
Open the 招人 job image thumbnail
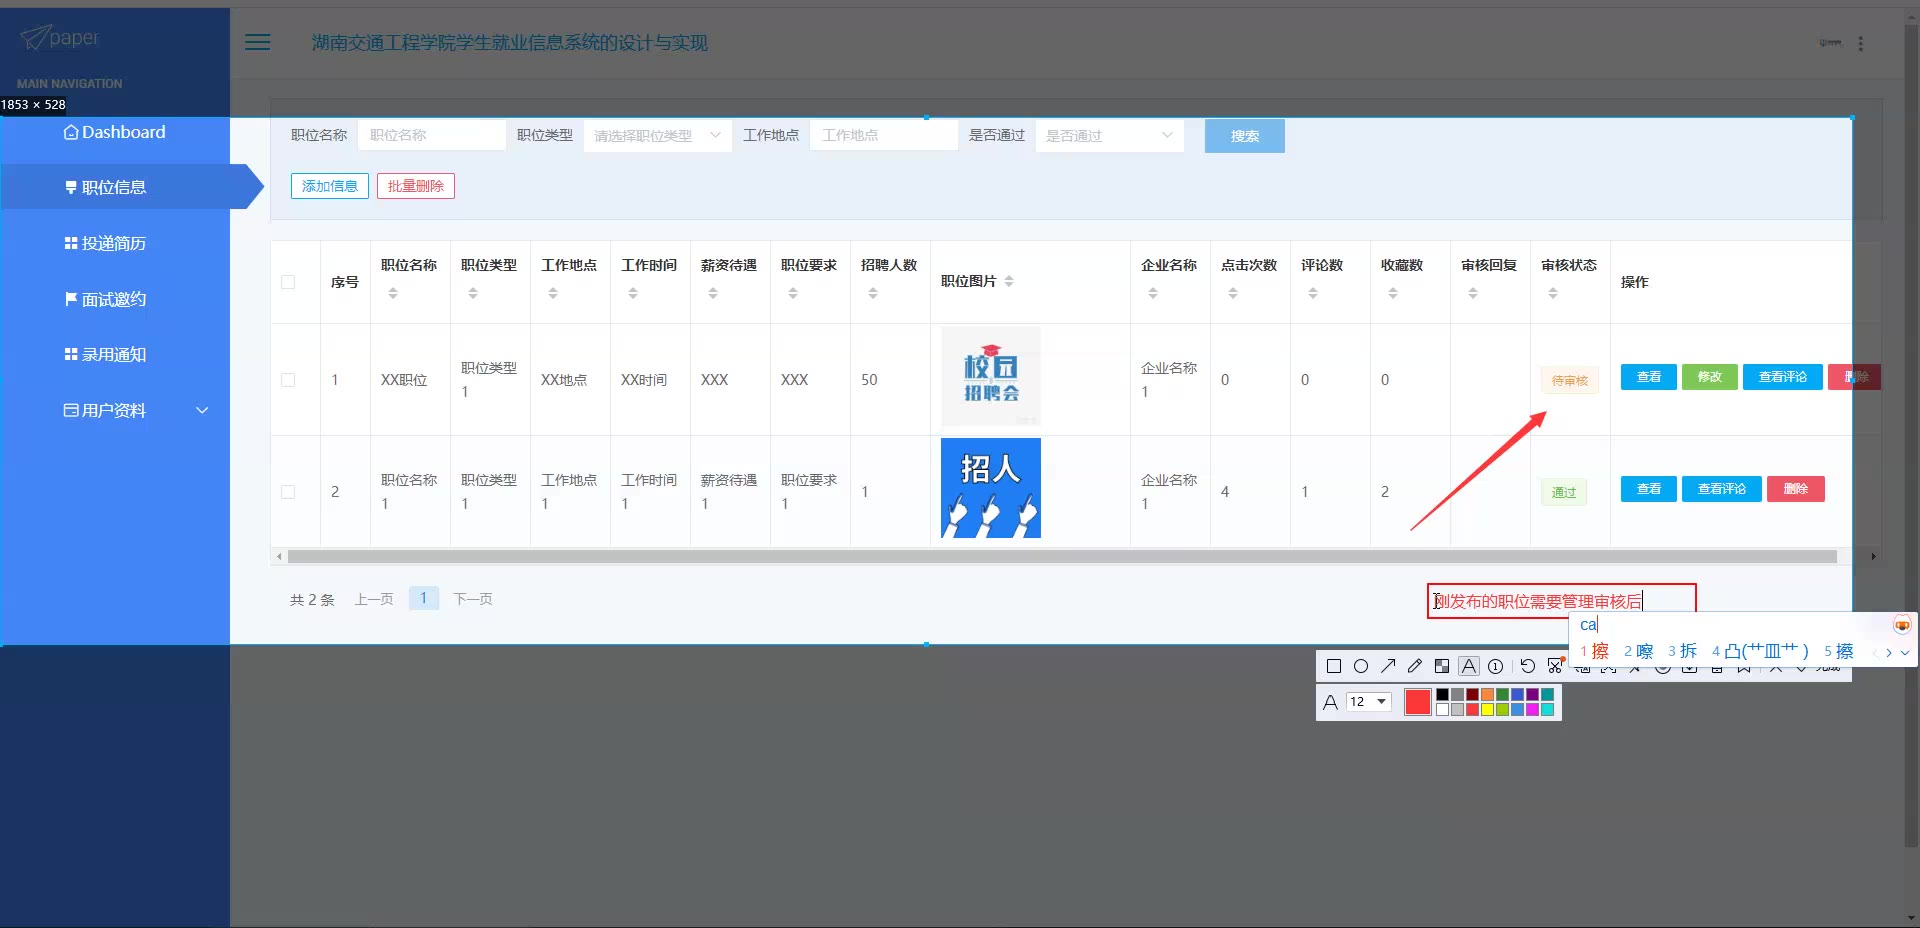(x=991, y=488)
